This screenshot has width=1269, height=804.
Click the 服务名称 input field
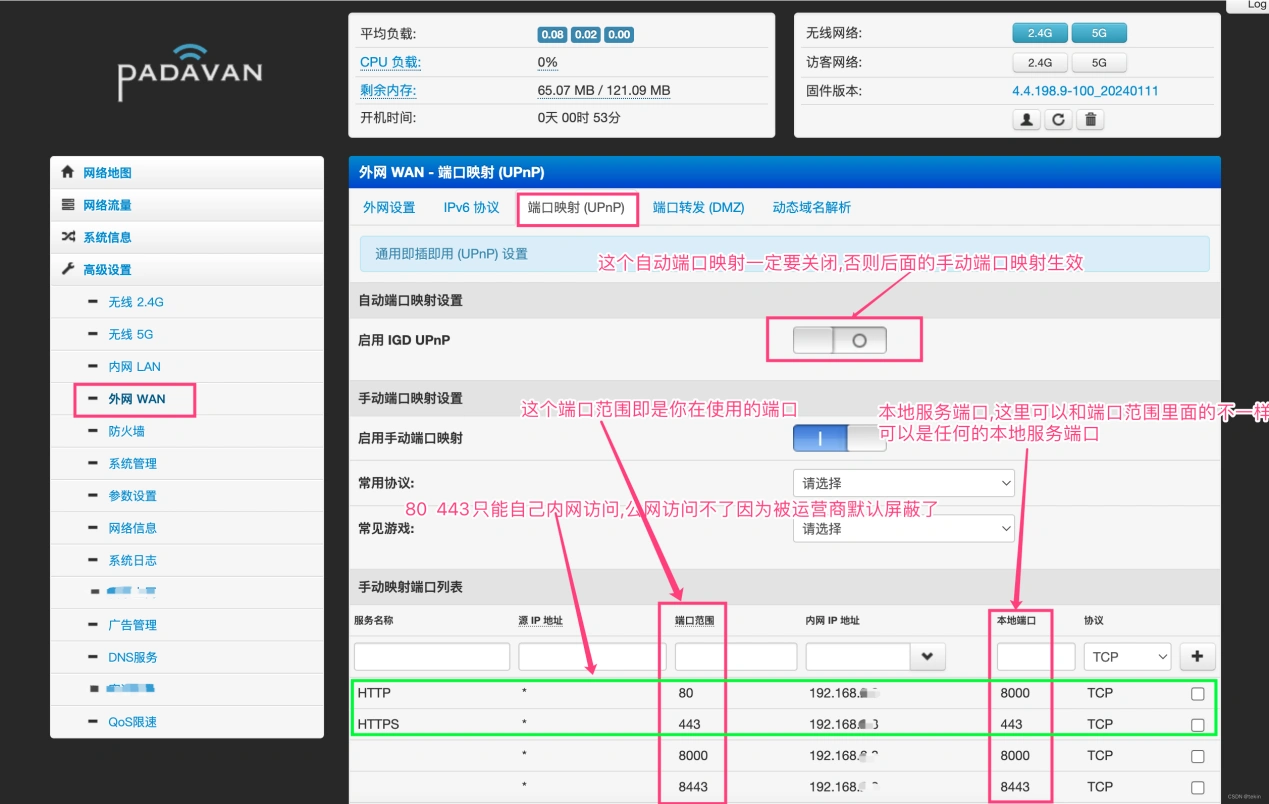point(431,656)
